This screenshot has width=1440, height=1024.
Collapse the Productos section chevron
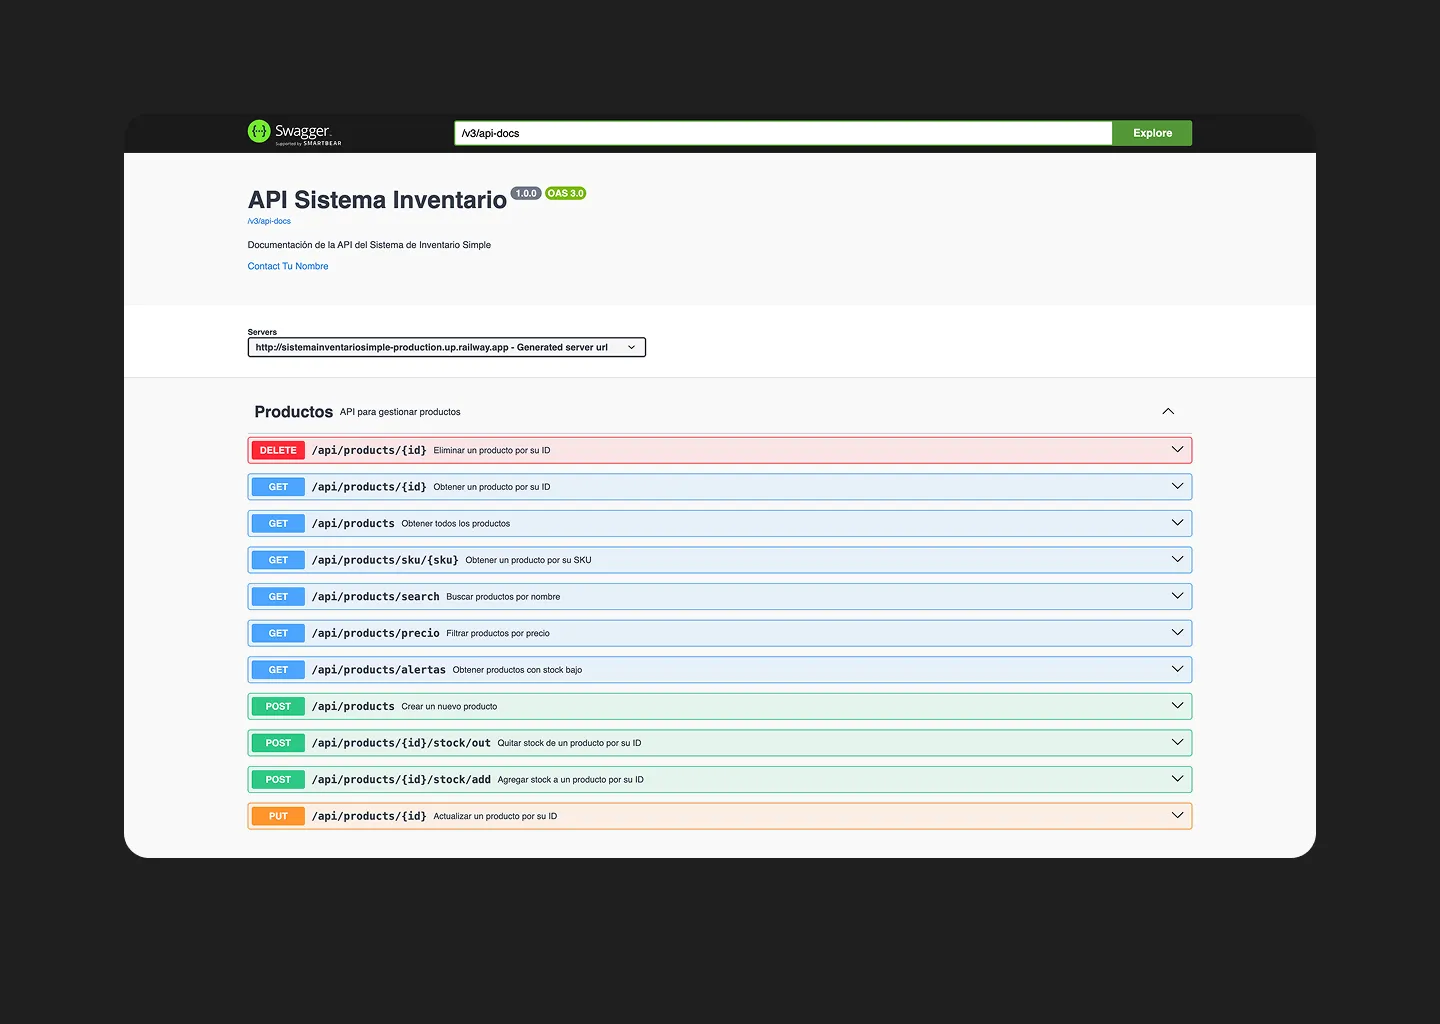[x=1168, y=411]
